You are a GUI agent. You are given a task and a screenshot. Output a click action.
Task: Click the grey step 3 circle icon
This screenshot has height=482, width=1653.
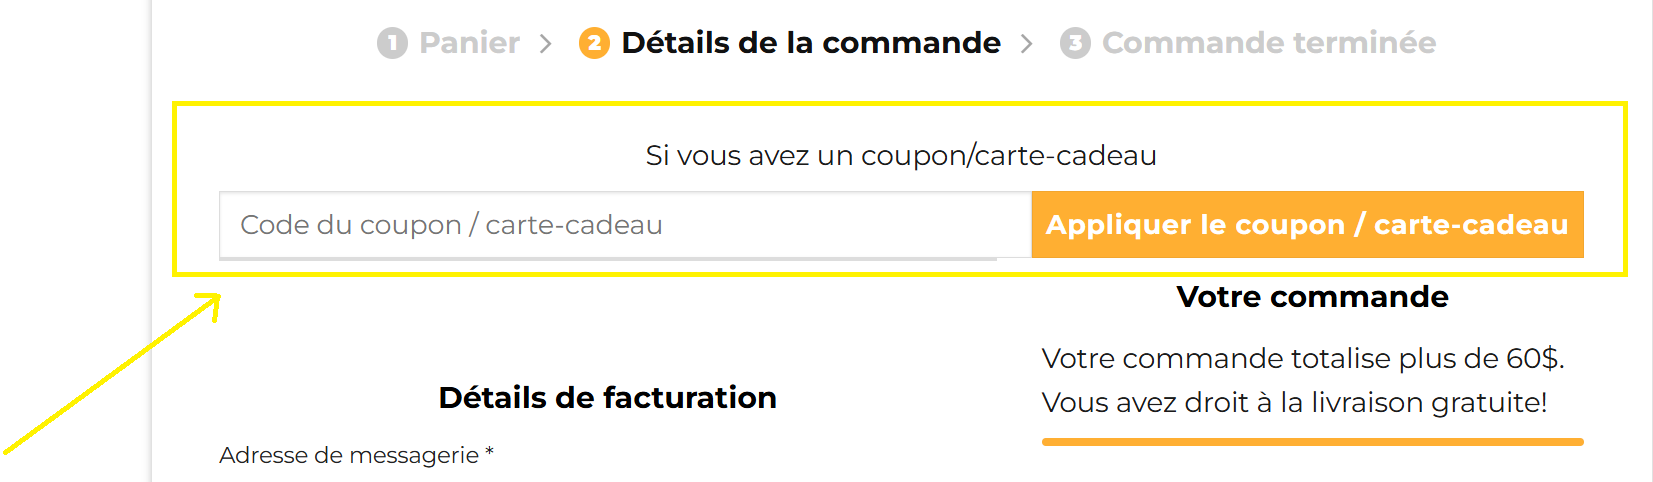coord(1075,43)
